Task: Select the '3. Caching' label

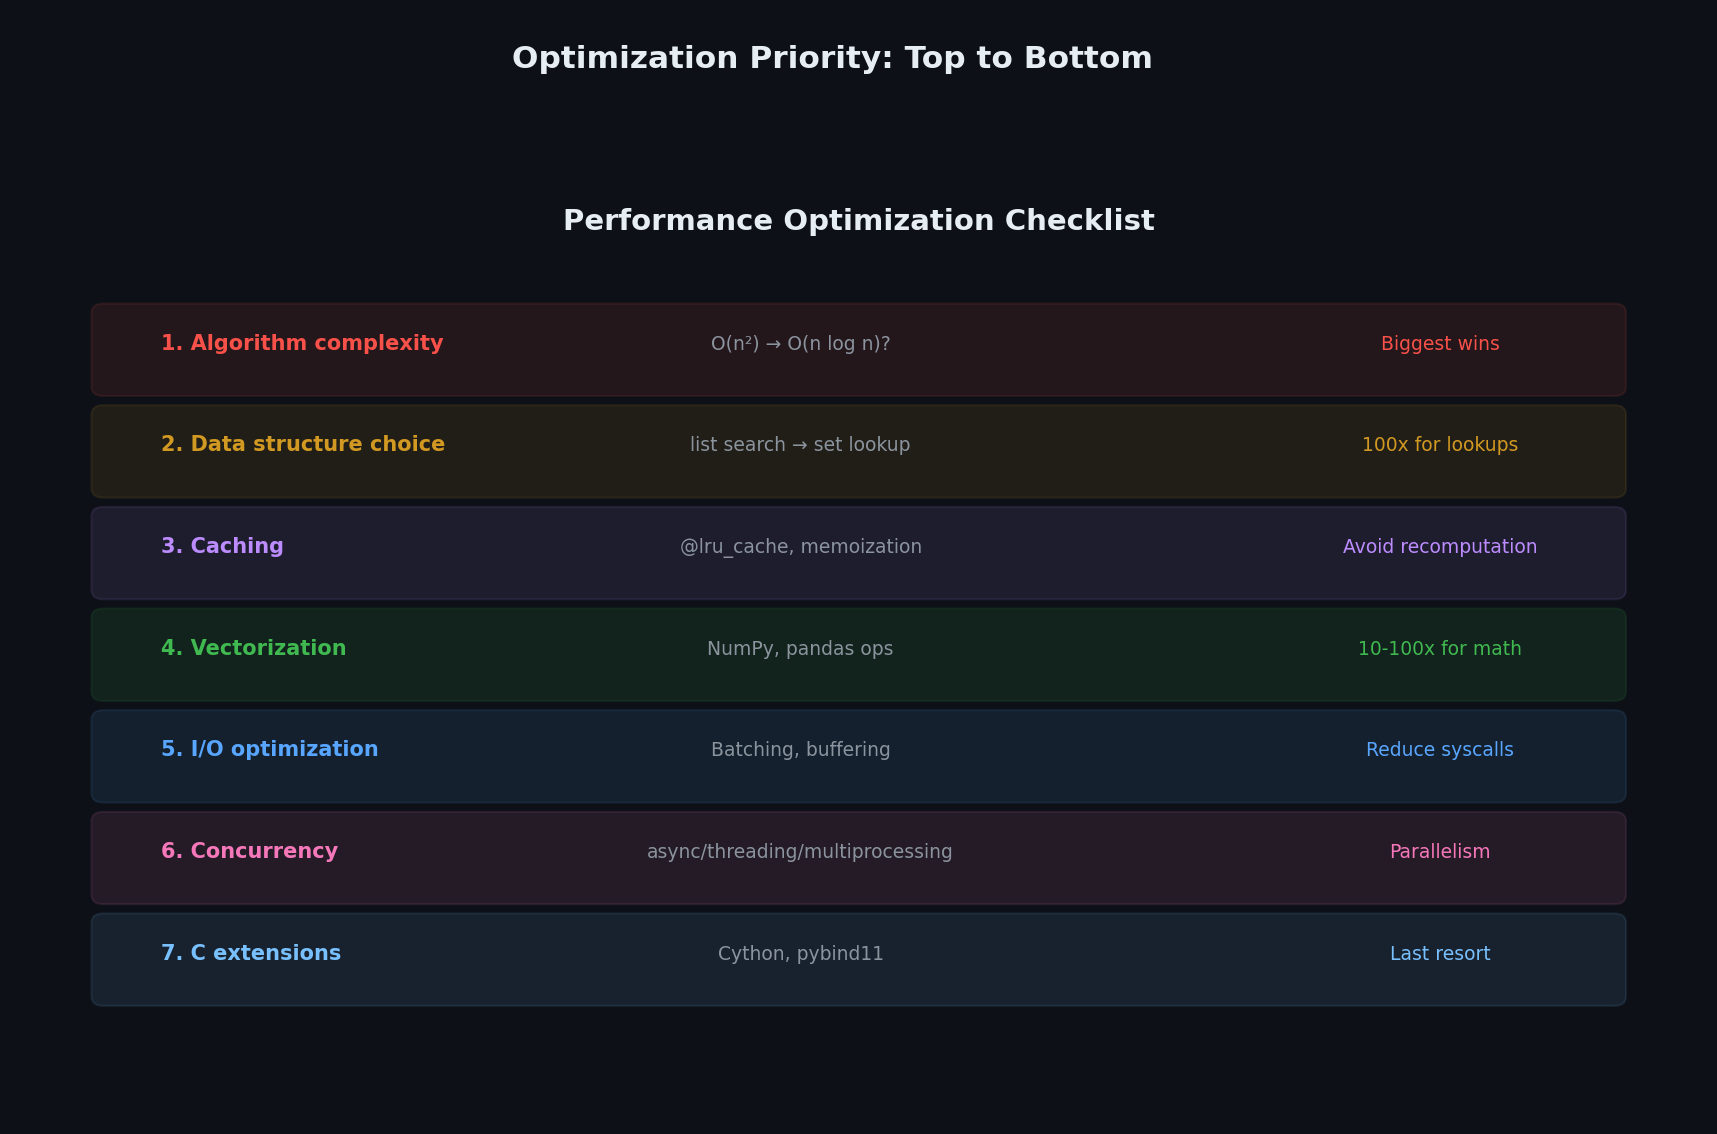Action: (x=222, y=547)
